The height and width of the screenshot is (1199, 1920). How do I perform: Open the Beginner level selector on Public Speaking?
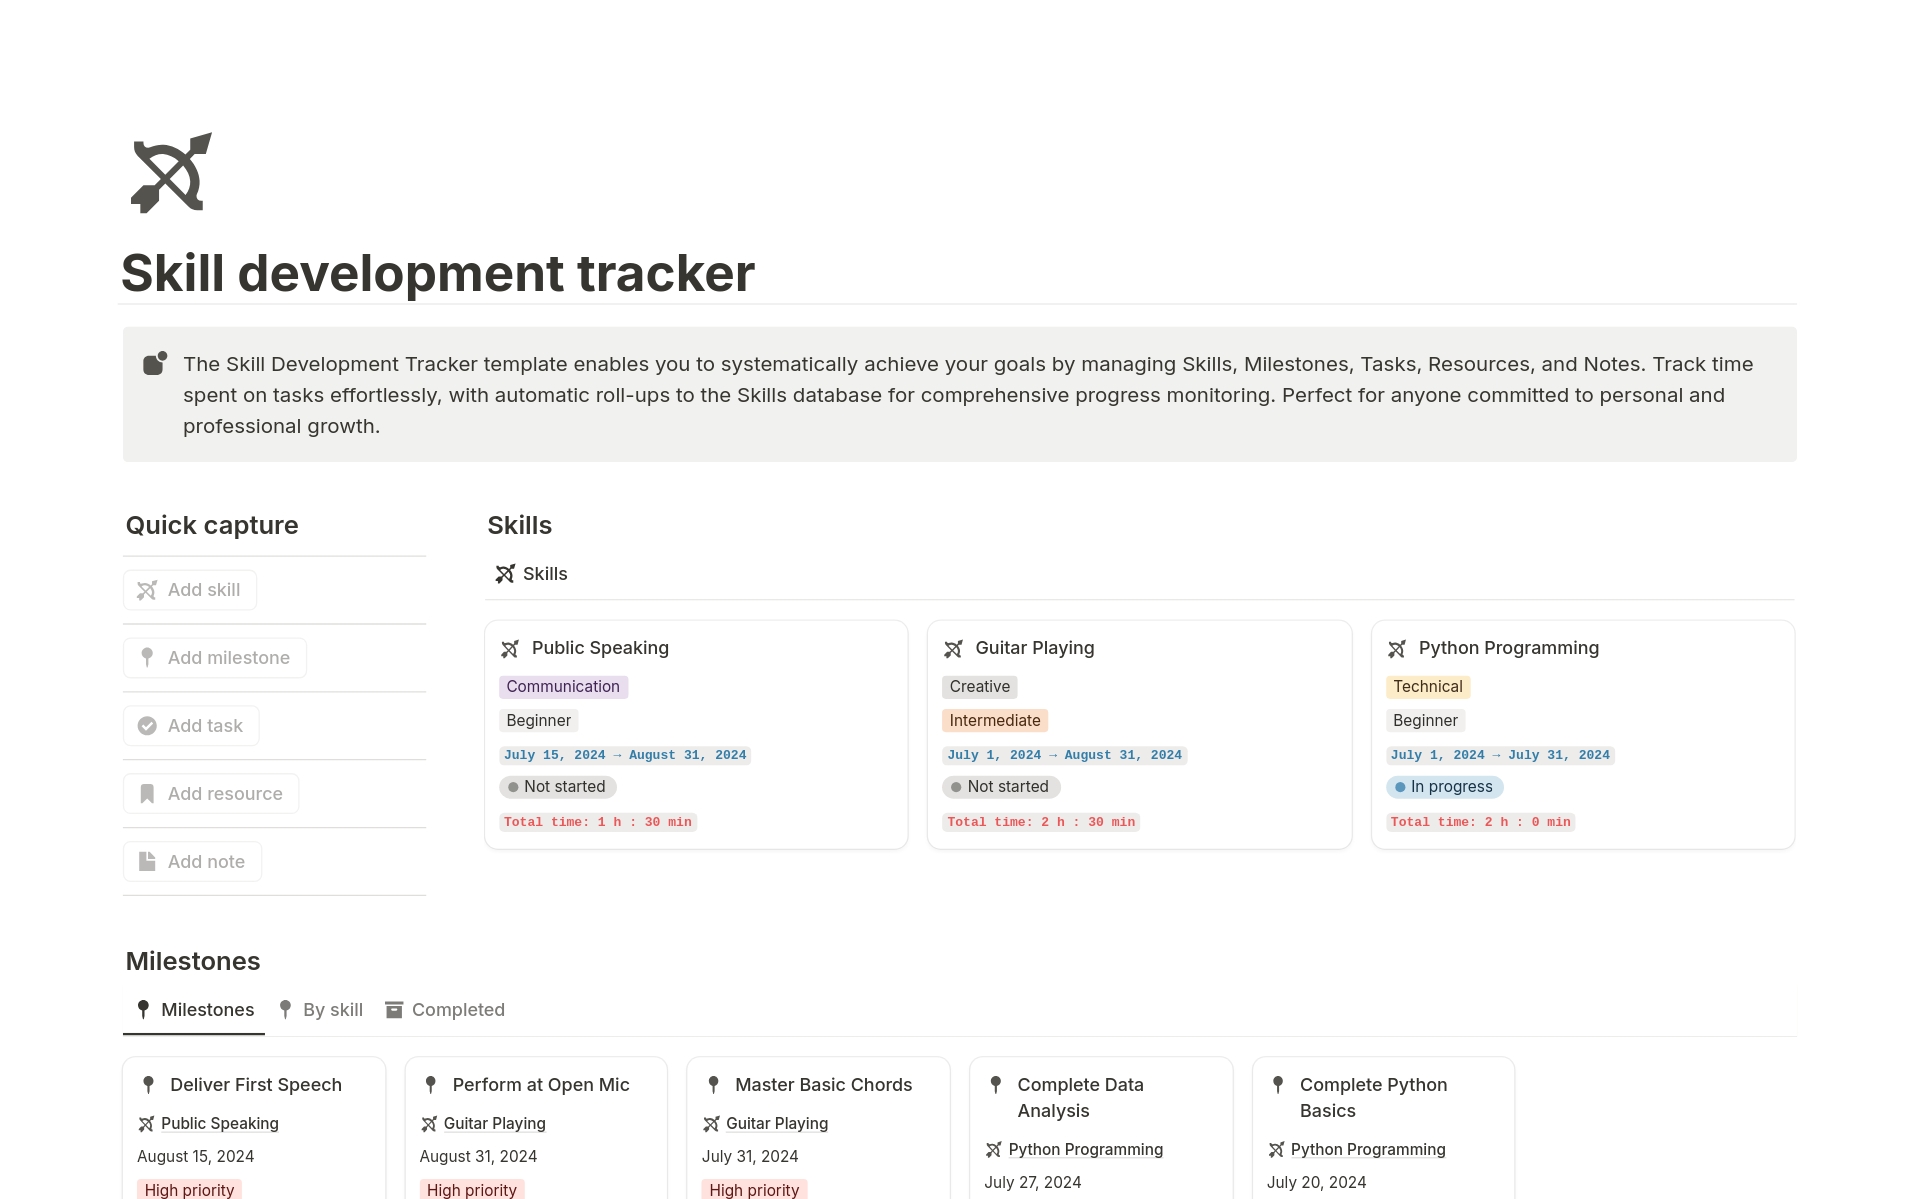click(x=538, y=720)
